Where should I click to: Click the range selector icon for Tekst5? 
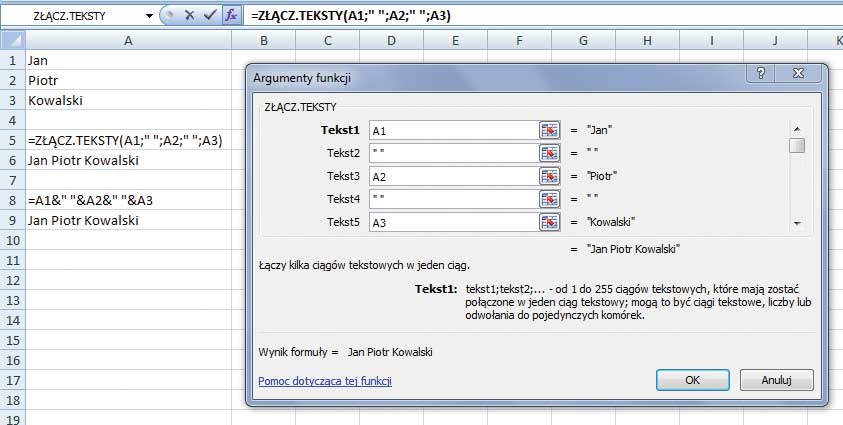point(549,222)
